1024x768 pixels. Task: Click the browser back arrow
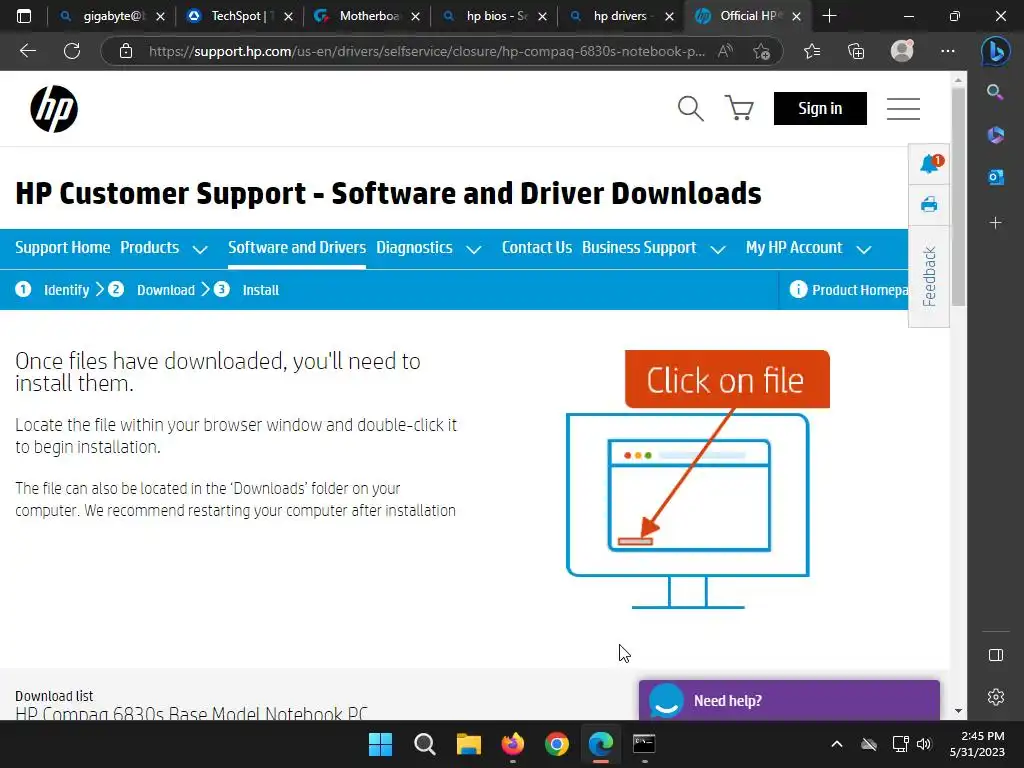click(x=28, y=51)
